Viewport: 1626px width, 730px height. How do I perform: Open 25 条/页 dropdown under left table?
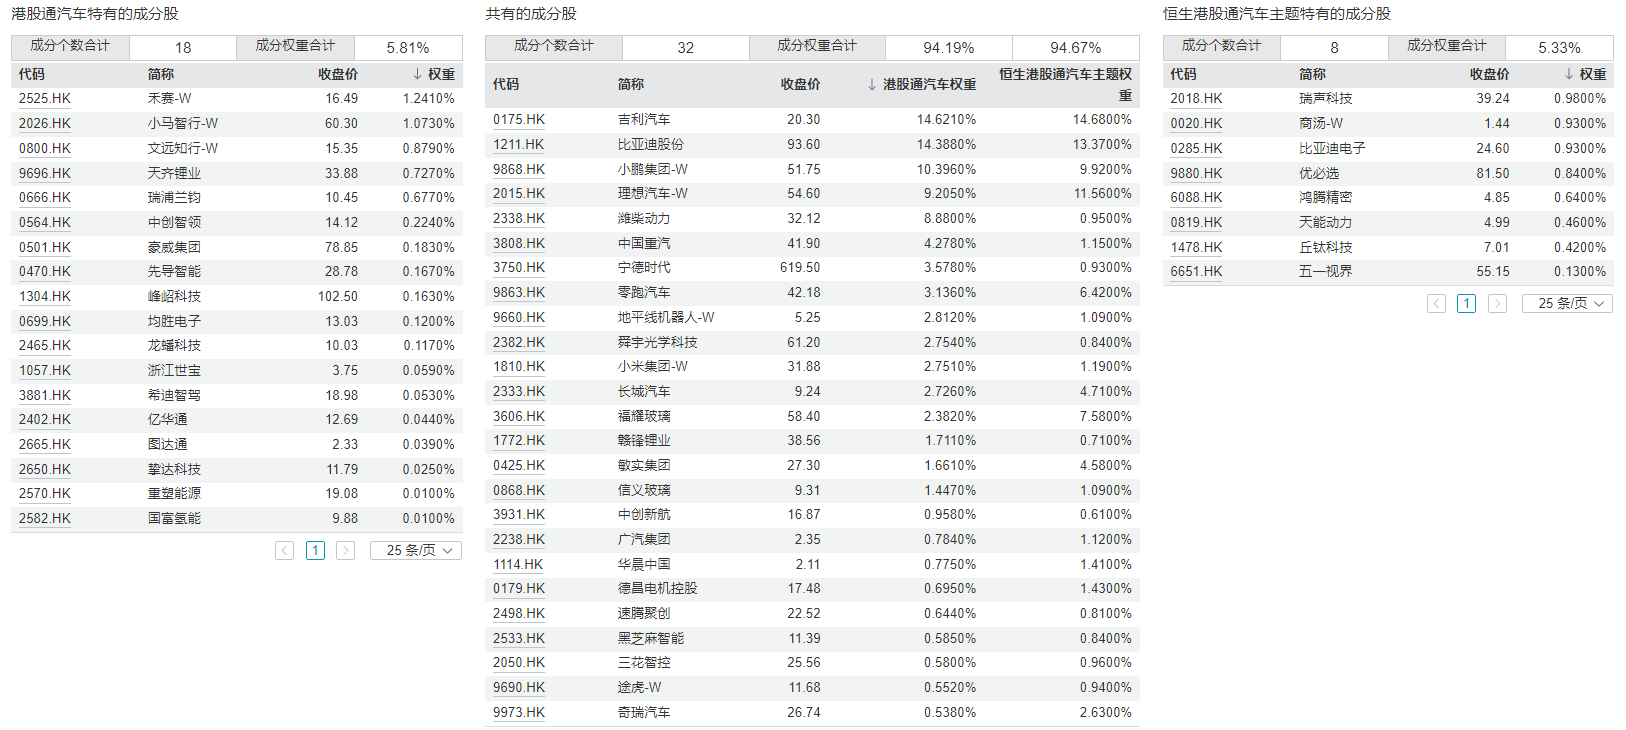point(416,550)
